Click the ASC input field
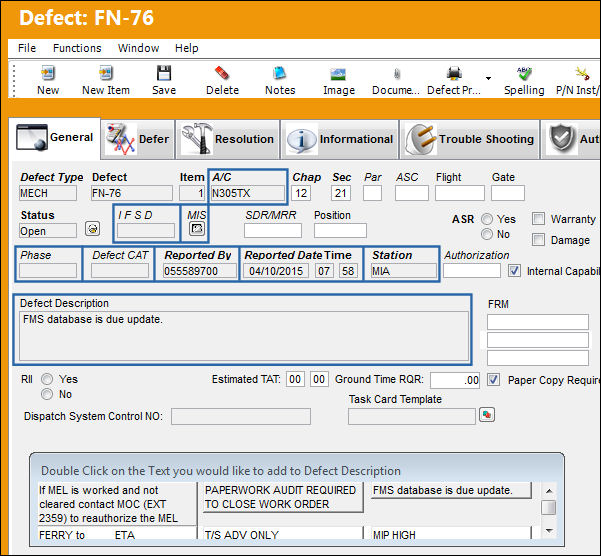The width and height of the screenshot is (601, 556). 412,193
